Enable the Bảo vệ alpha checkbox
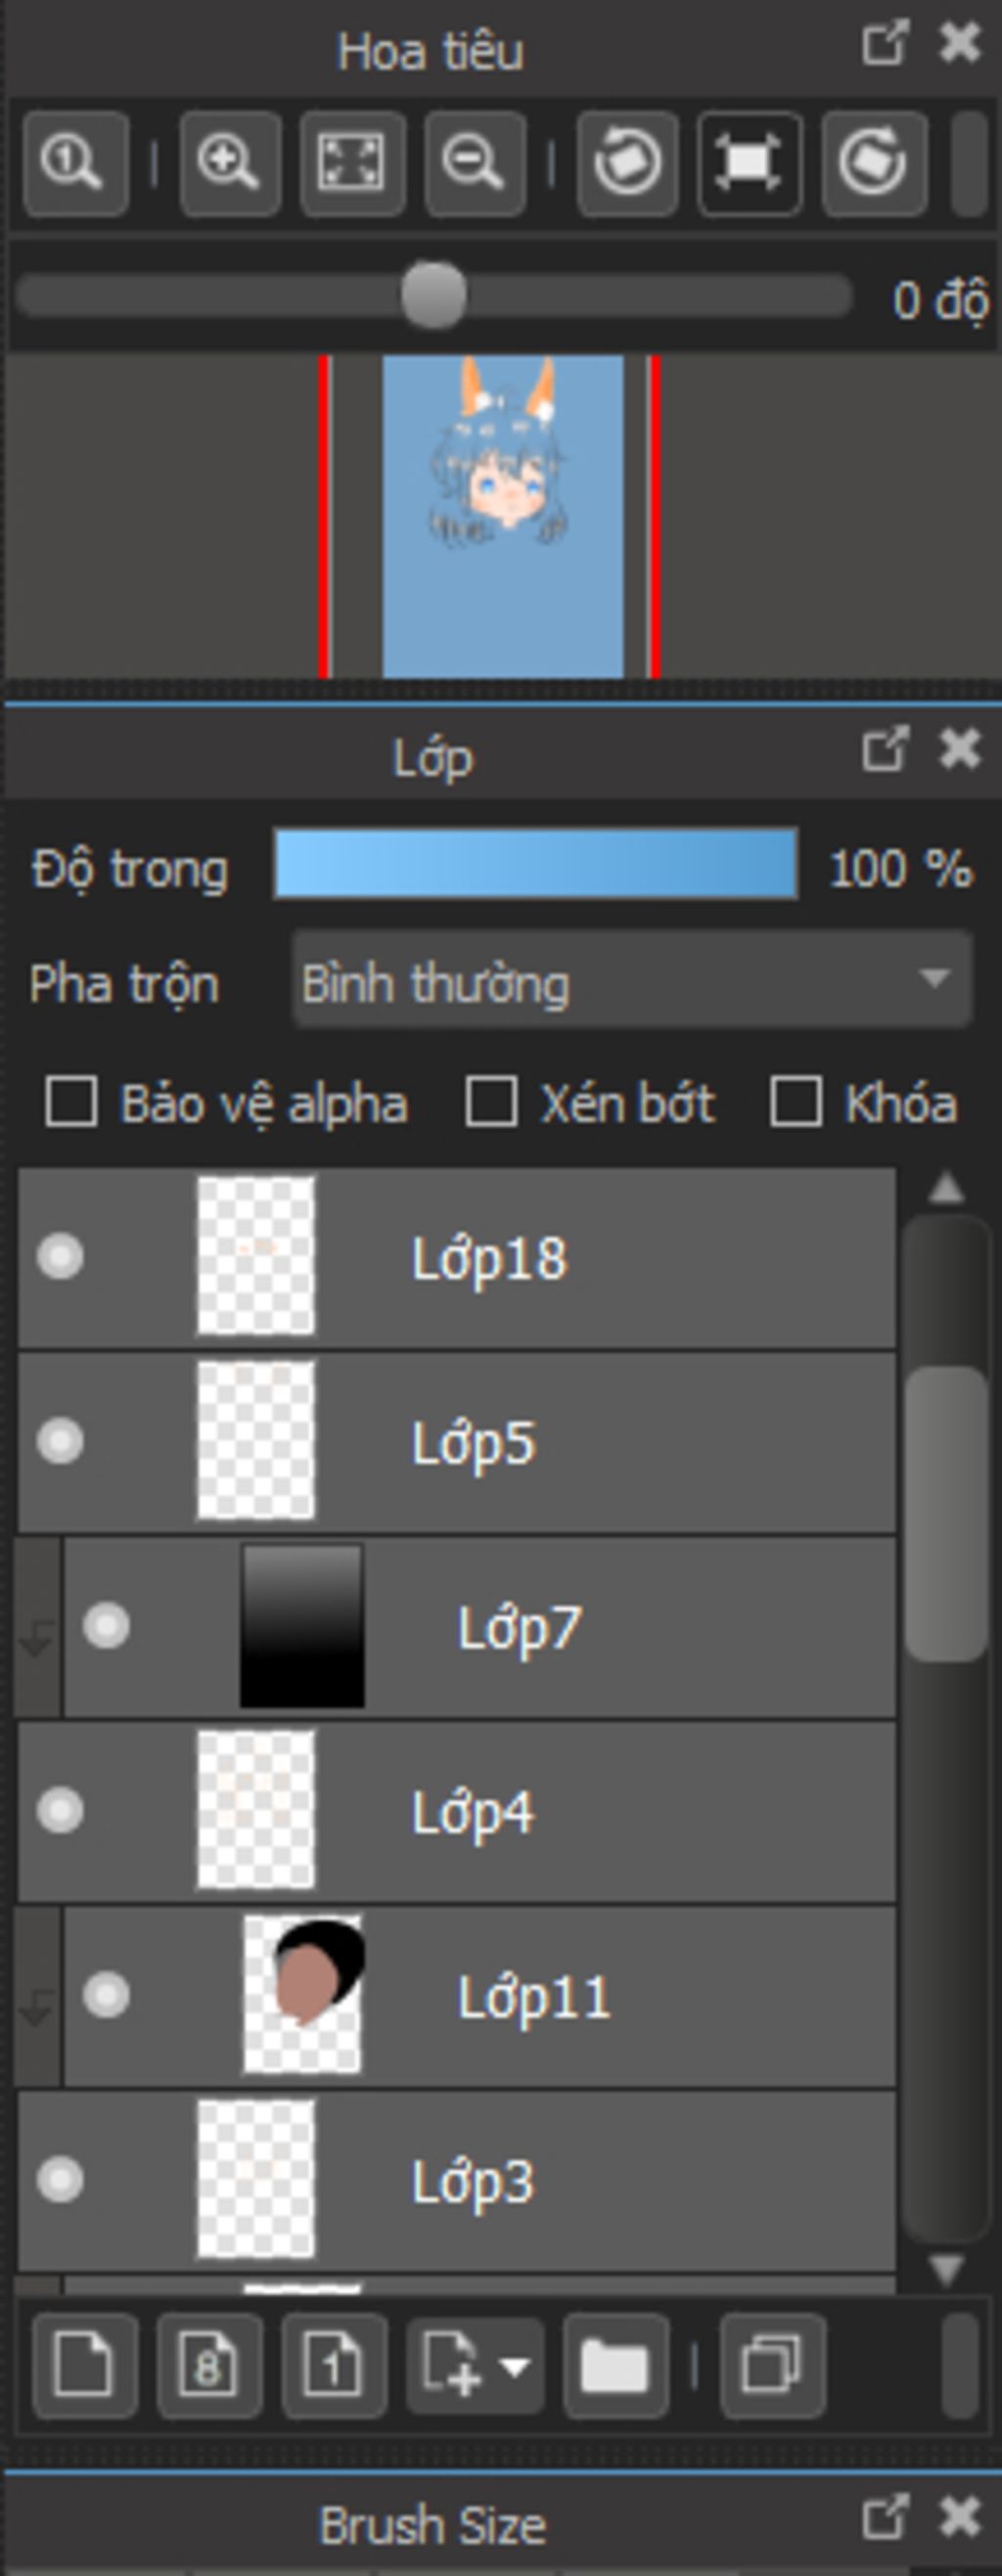This screenshot has width=1002, height=2576. [72, 1102]
